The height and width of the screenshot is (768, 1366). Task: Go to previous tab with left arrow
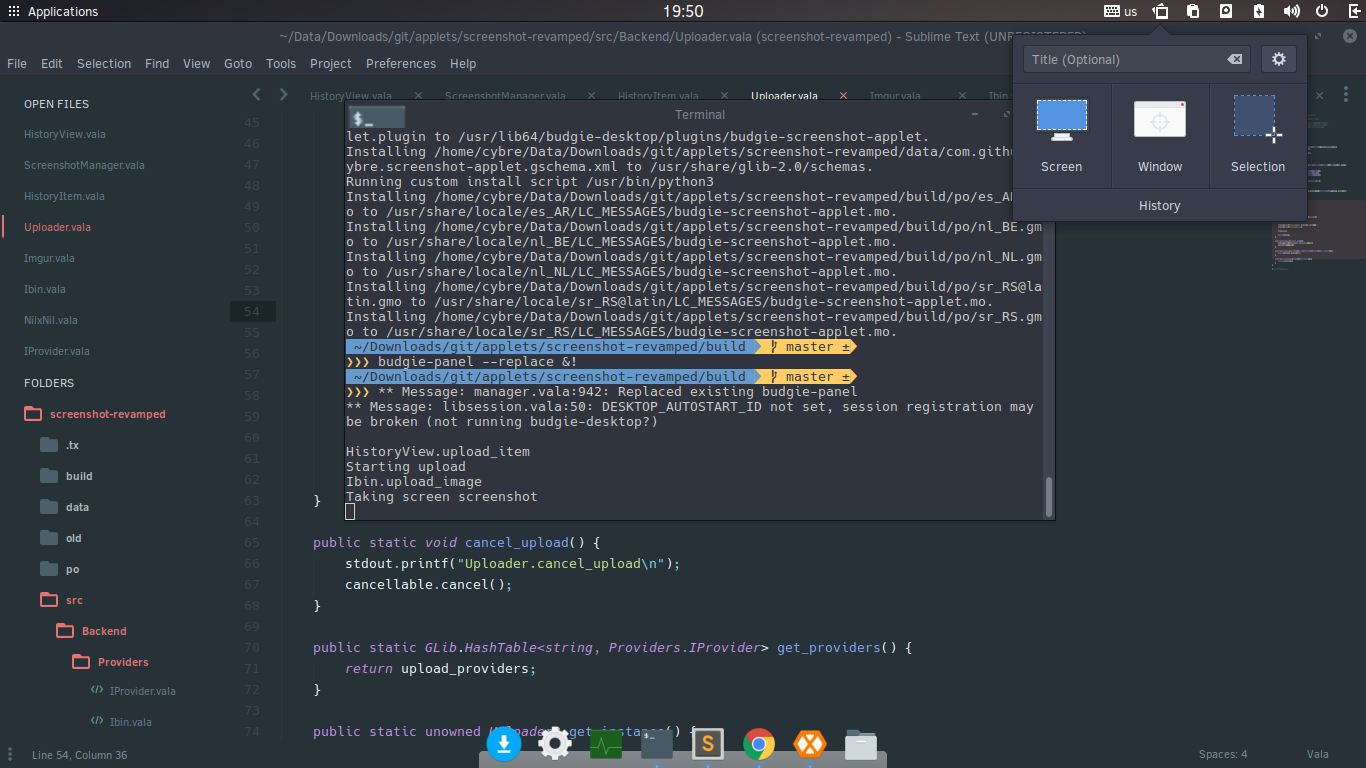click(x=257, y=94)
